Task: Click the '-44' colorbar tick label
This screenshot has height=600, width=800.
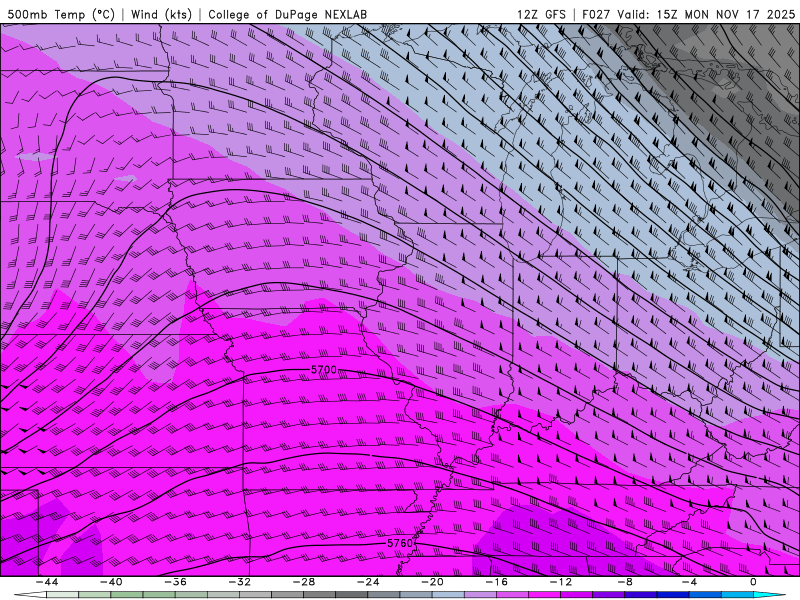Action: click(47, 582)
